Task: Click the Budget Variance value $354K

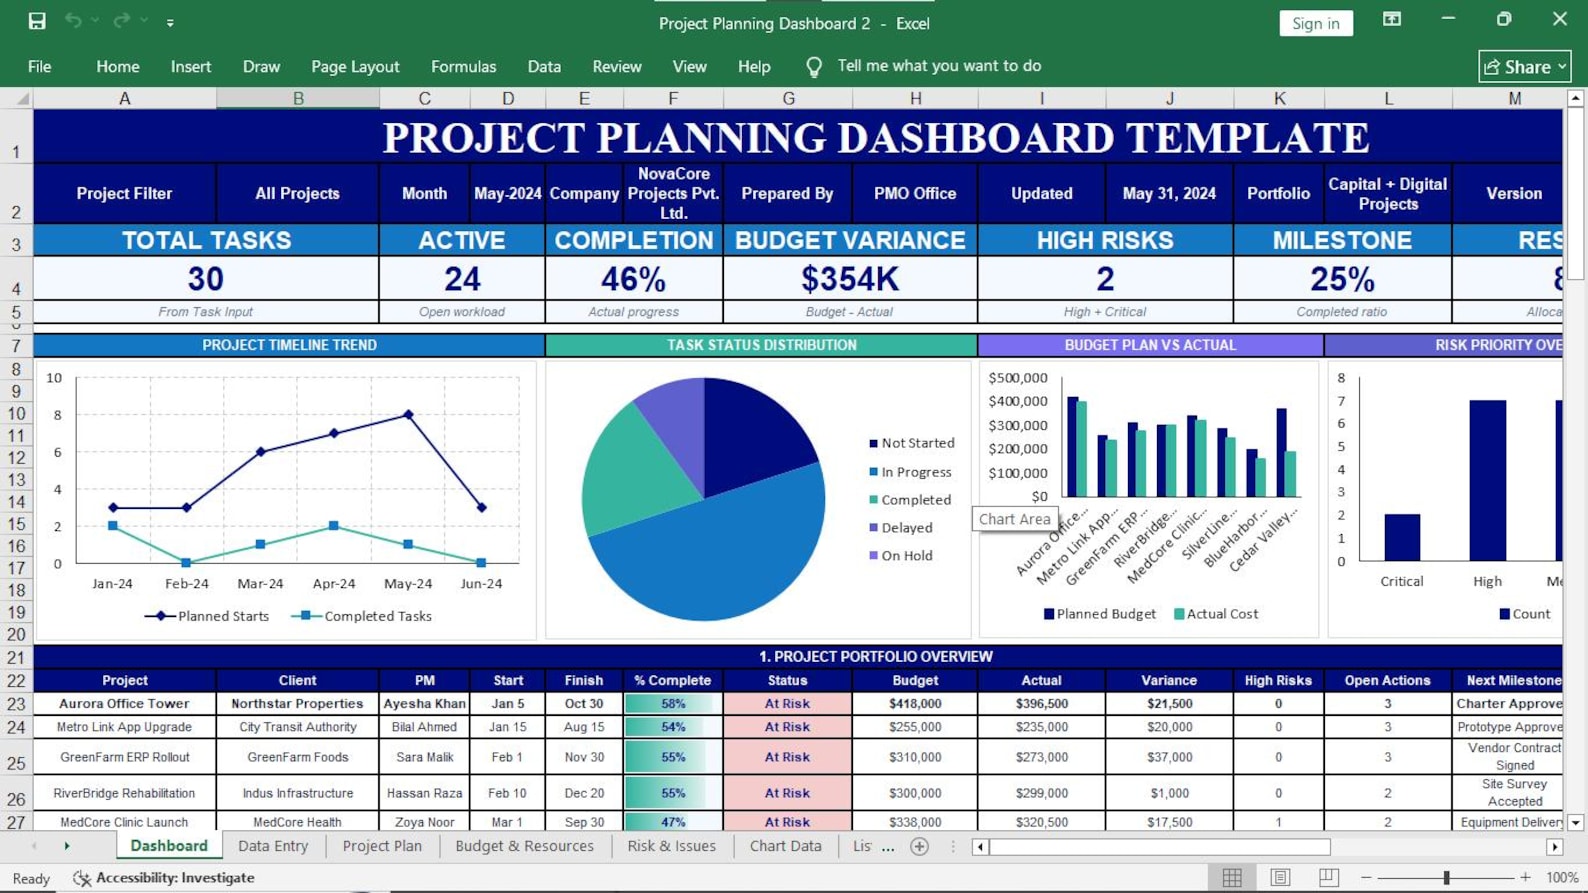Action: pos(850,278)
